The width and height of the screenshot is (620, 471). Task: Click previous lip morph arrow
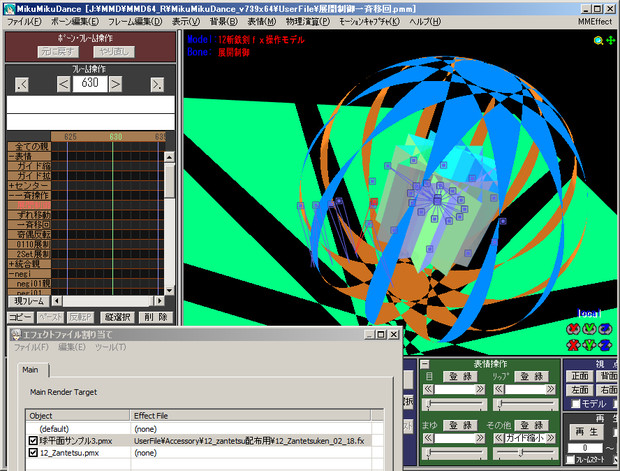click(x=499, y=389)
